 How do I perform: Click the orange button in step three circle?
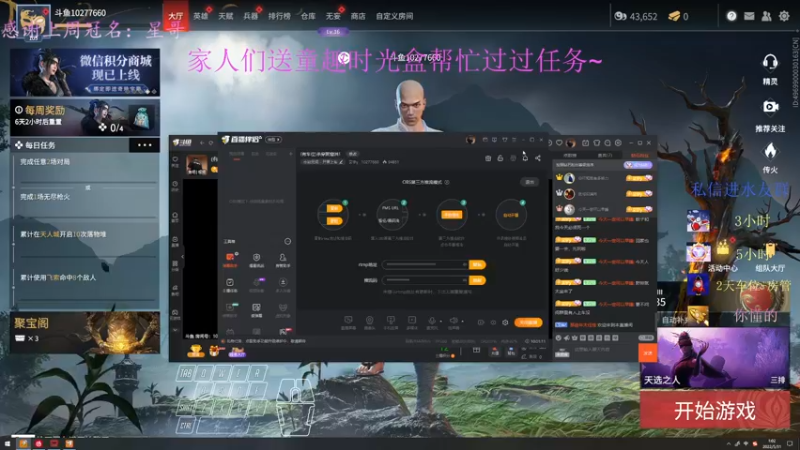point(452,215)
